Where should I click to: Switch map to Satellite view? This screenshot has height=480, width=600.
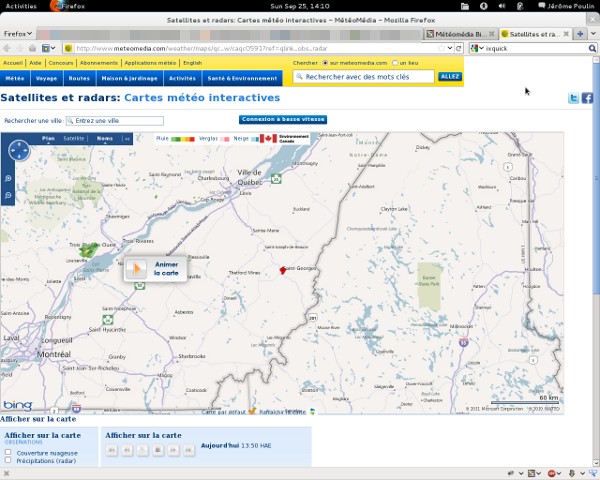point(74,139)
